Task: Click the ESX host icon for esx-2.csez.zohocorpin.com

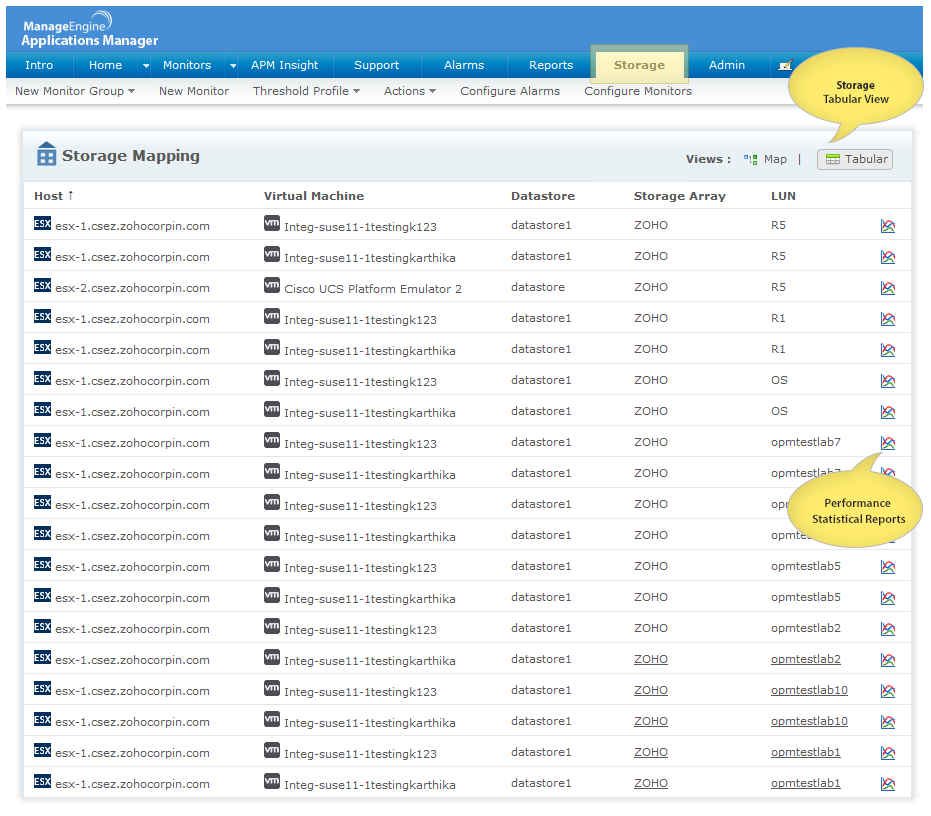Action: click(x=42, y=286)
